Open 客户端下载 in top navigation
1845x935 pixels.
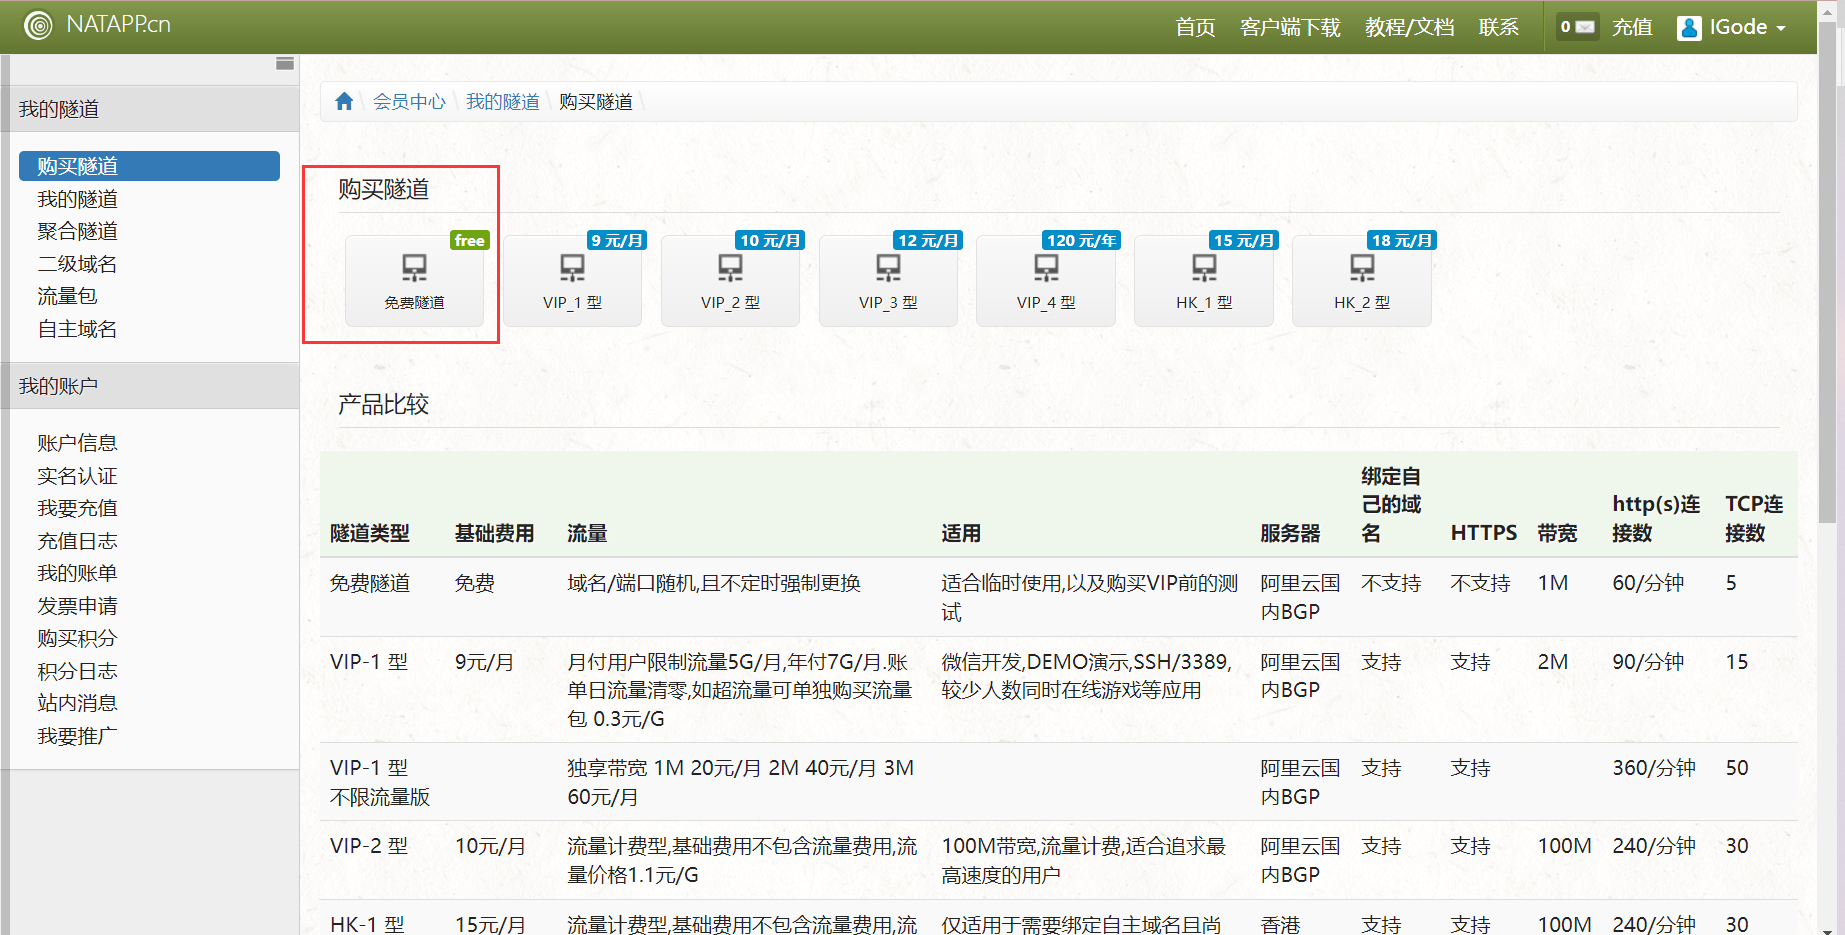pos(1290,27)
